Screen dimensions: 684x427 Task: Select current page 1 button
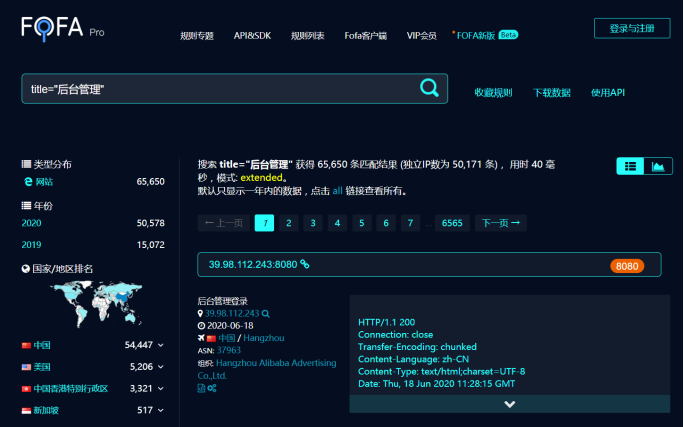264,223
